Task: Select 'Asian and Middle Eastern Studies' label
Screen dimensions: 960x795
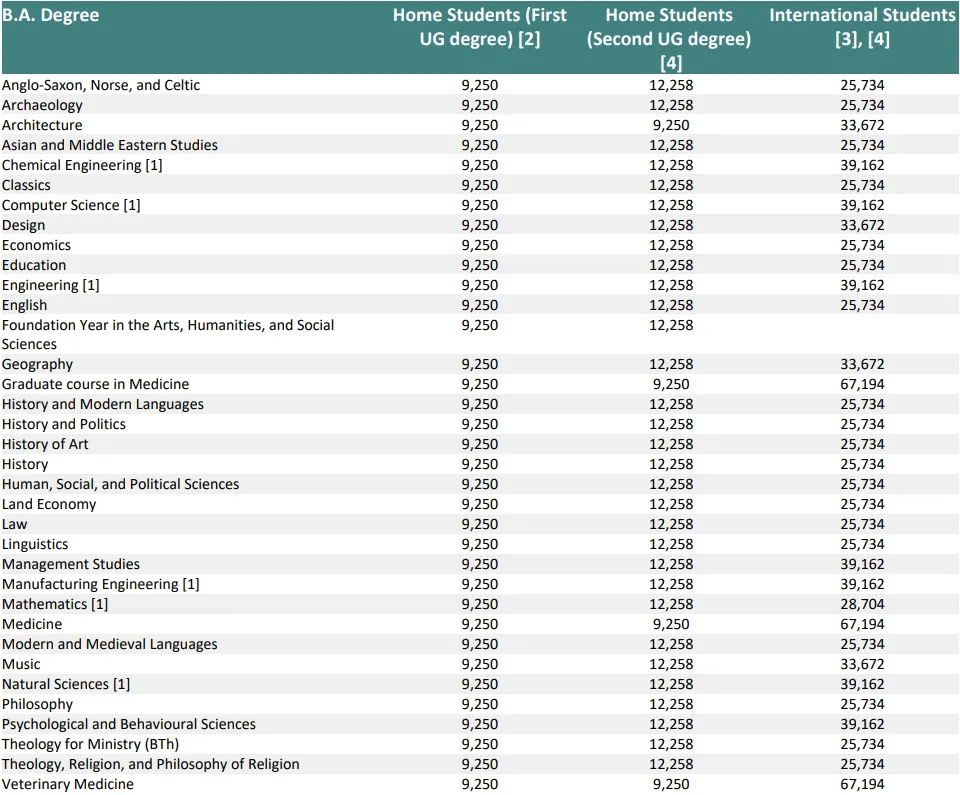Action: [110, 145]
